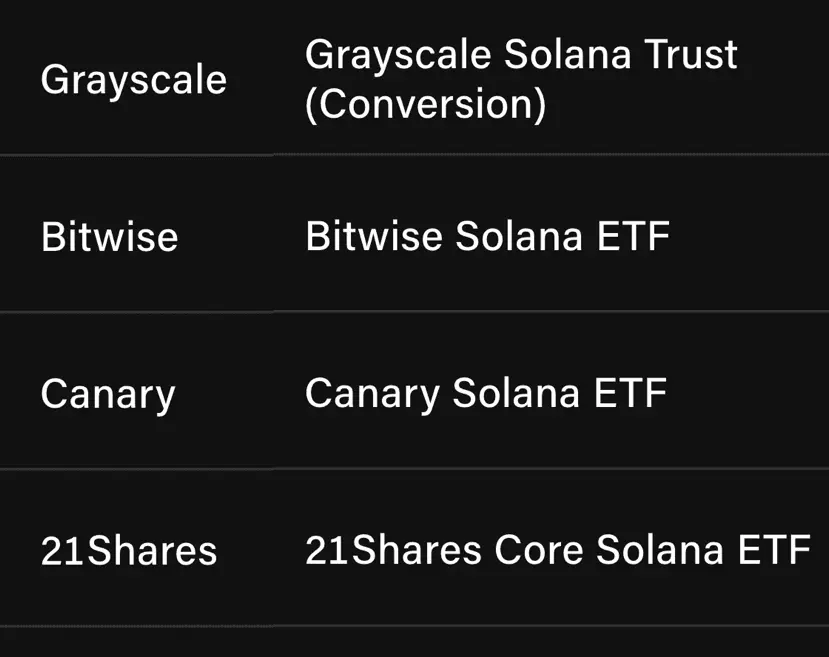Click Solana in the Grayscale fund name
The image size is (829, 657).
[x=567, y=54]
